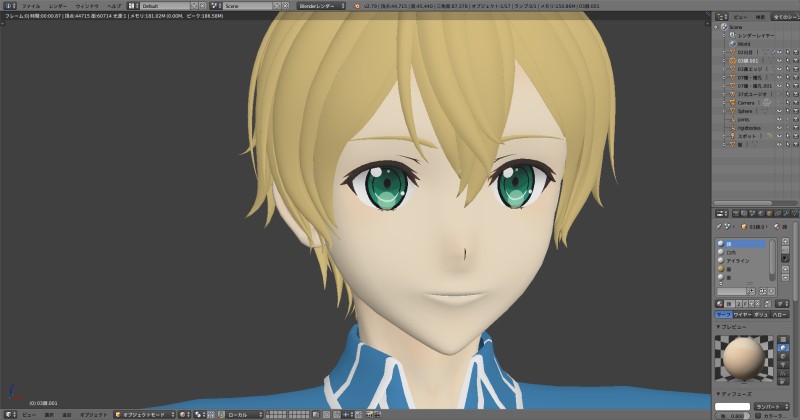The image size is (800, 420).
Task: Move material slot down arrow
Action: [x=786, y=278]
